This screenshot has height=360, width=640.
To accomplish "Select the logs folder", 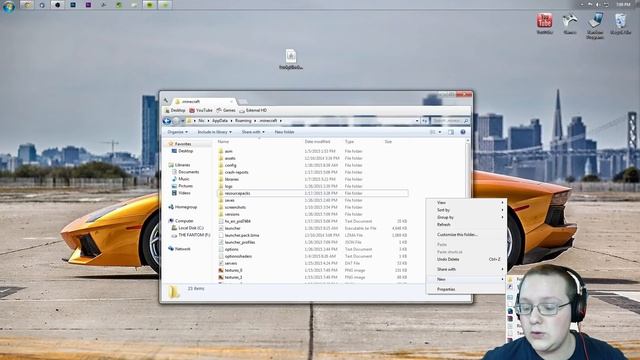I will pos(228,186).
